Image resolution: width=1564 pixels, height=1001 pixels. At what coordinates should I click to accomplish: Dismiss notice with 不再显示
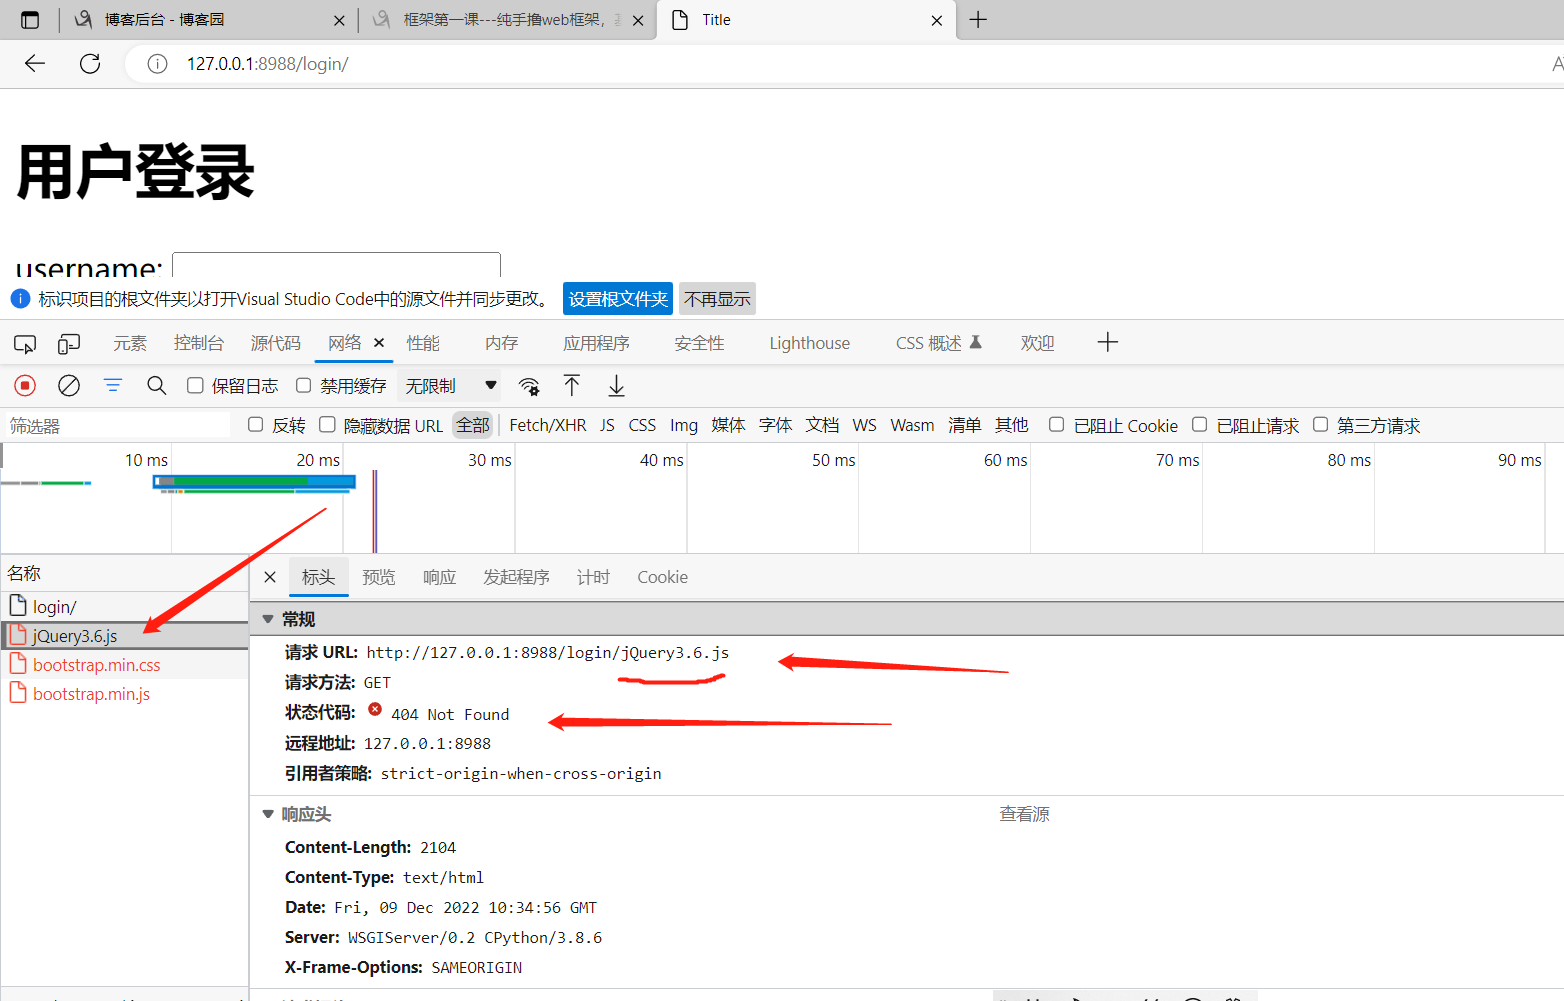(718, 299)
